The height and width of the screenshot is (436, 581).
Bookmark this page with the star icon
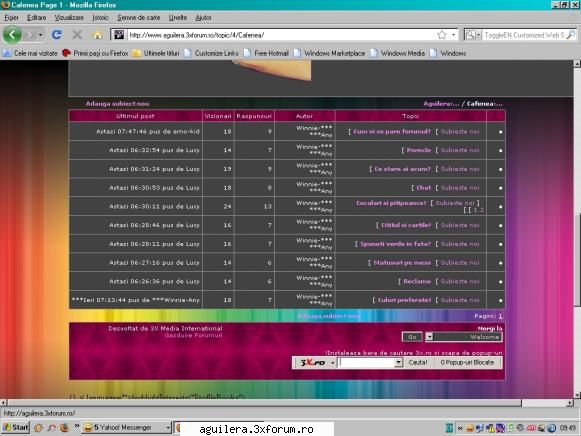[x=442, y=35]
